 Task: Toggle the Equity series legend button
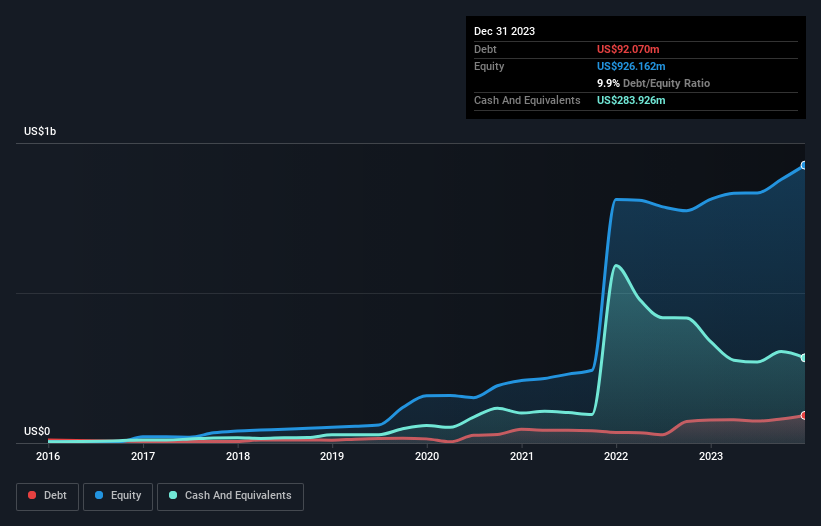point(118,496)
